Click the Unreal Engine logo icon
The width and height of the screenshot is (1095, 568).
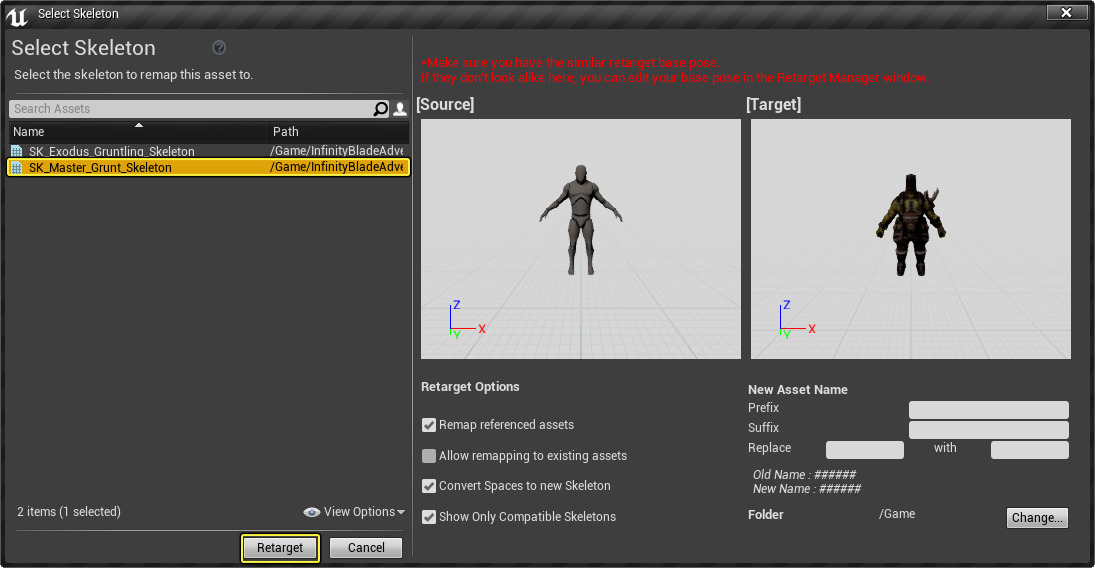[x=17, y=14]
